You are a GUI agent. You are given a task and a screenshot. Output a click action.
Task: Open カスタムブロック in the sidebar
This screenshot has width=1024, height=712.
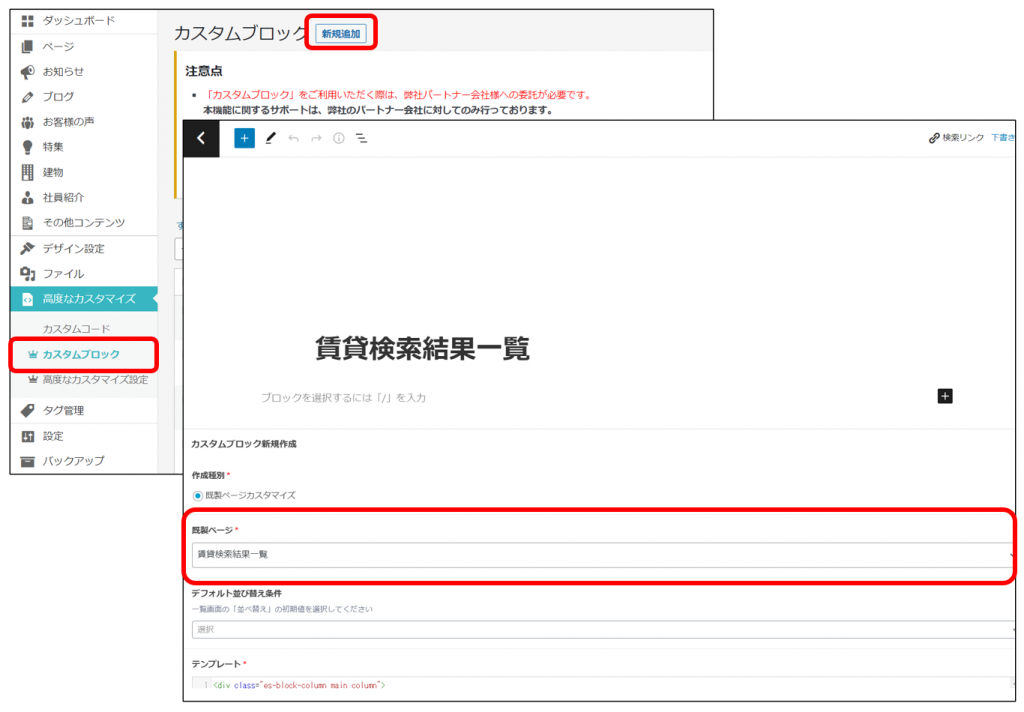point(81,354)
